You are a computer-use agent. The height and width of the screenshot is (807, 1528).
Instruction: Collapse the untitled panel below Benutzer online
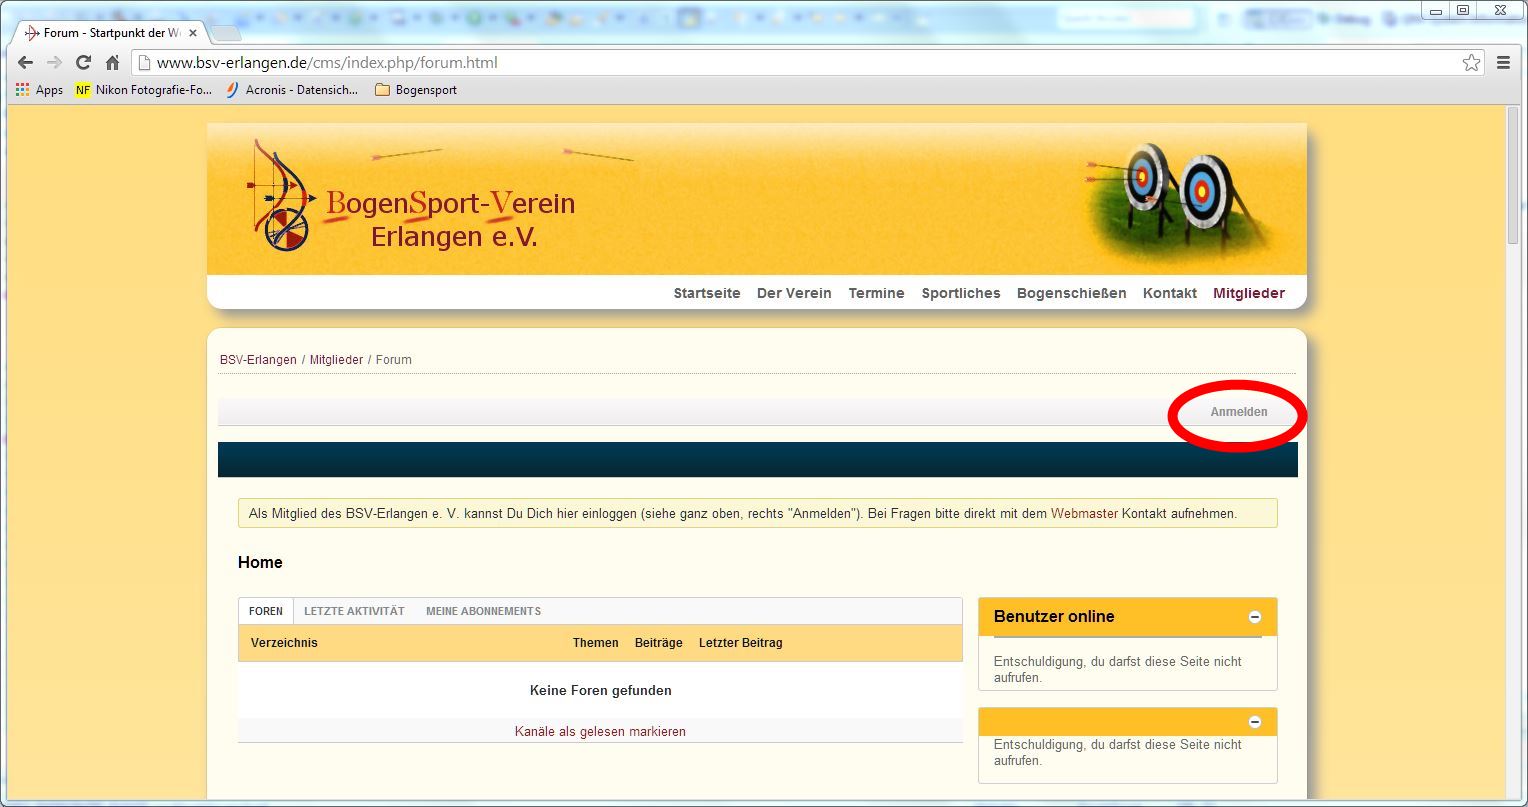1255,722
